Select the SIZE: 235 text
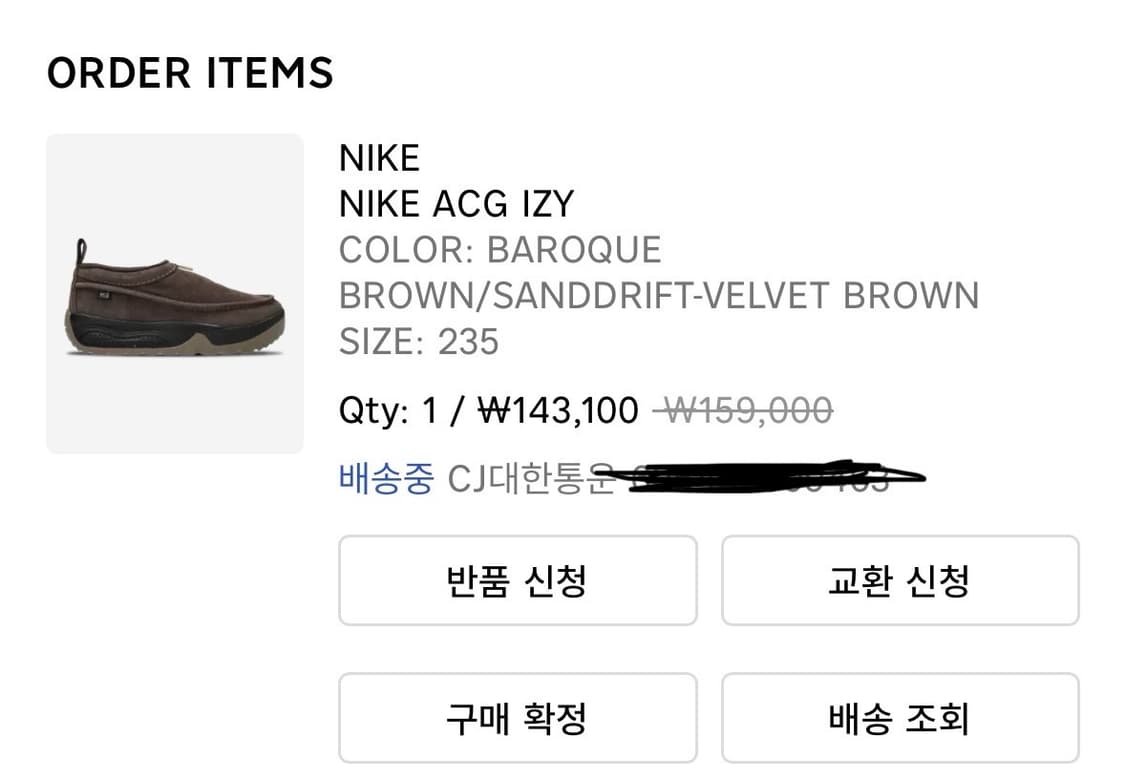This screenshot has width=1125, height=775. (x=418, y=342)
